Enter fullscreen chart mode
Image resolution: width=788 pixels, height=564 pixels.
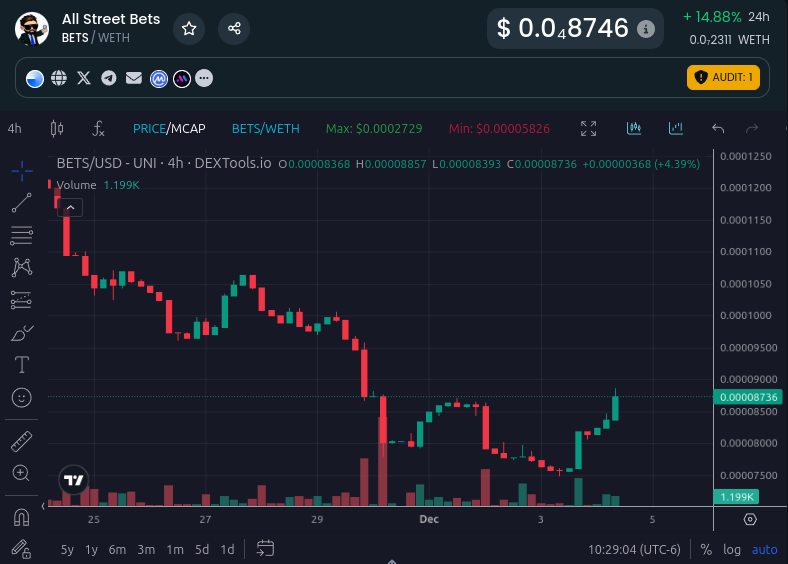(588, 129)
